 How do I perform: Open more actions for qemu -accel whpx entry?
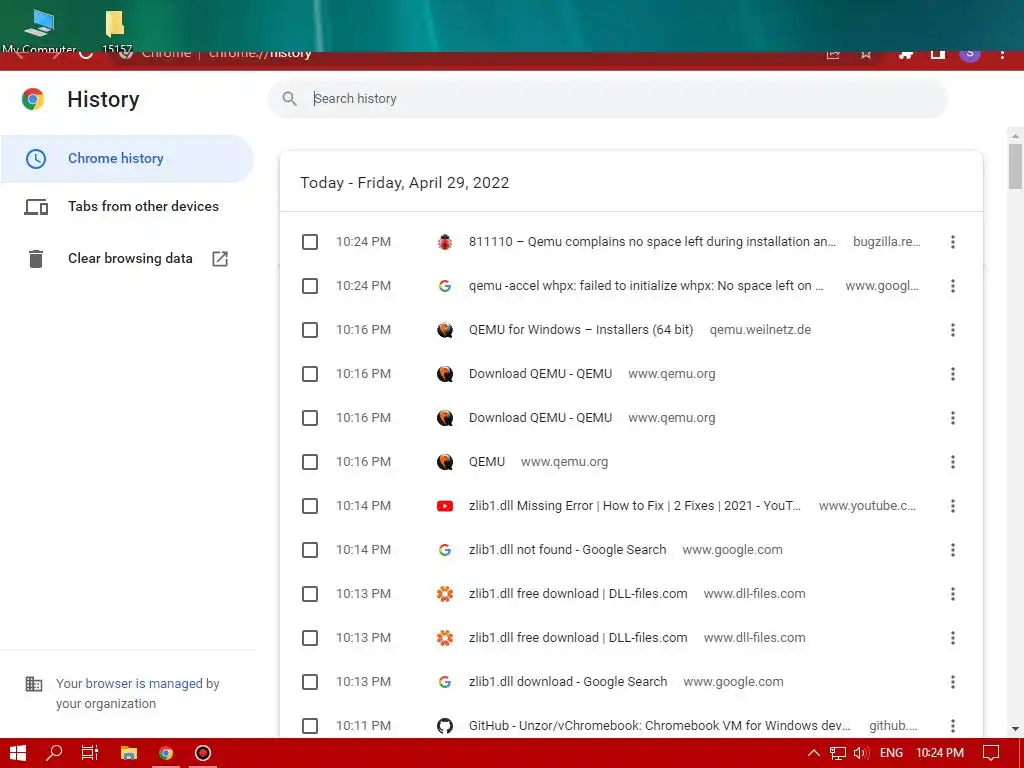[953, 286]
